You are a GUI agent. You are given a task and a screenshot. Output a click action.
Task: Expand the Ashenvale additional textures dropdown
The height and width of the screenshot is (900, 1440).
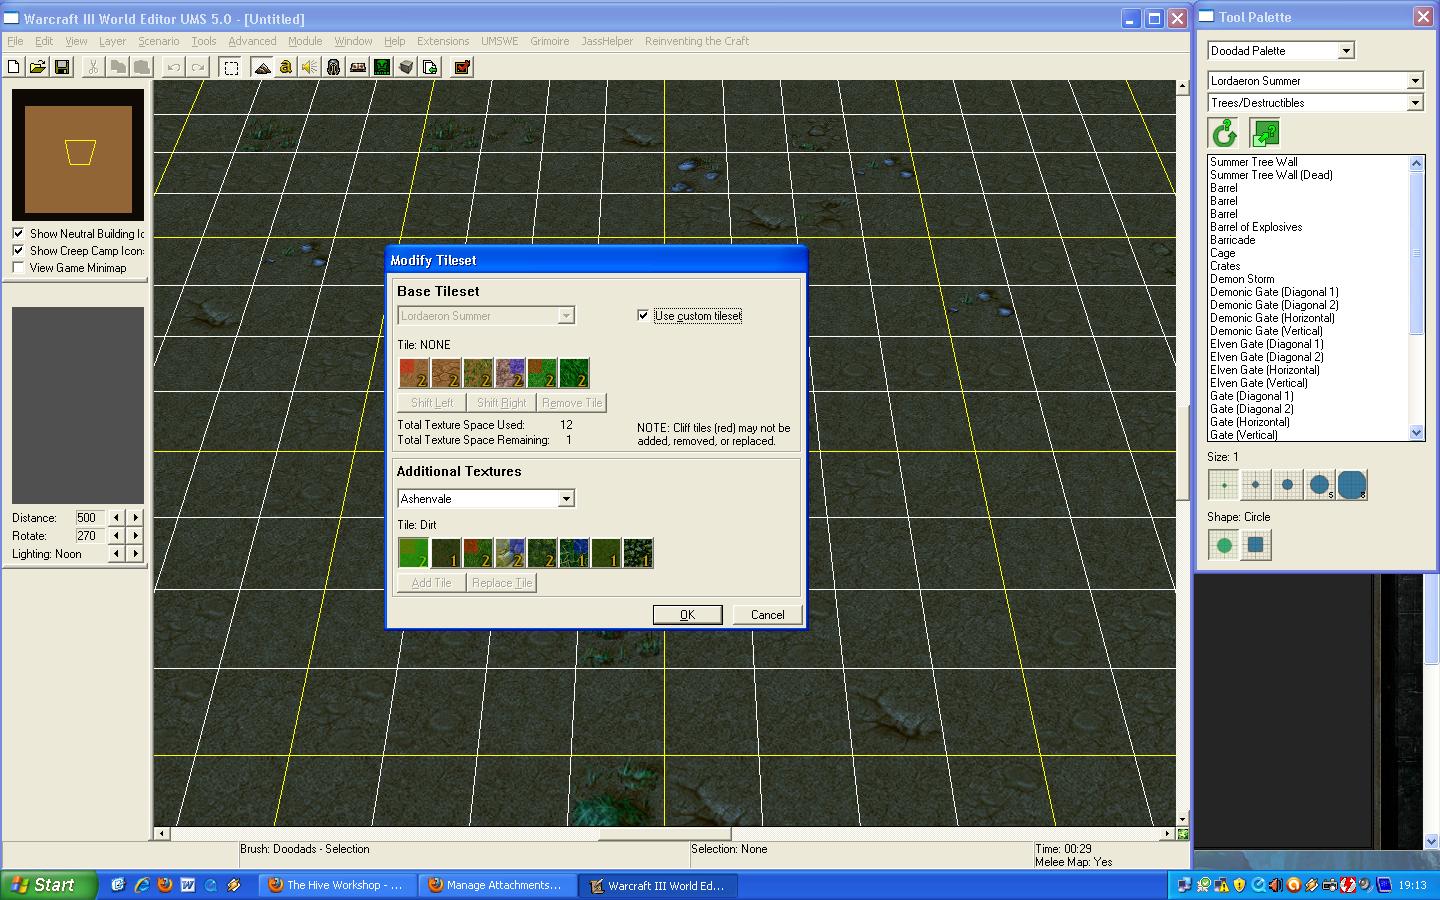[566, 498]
